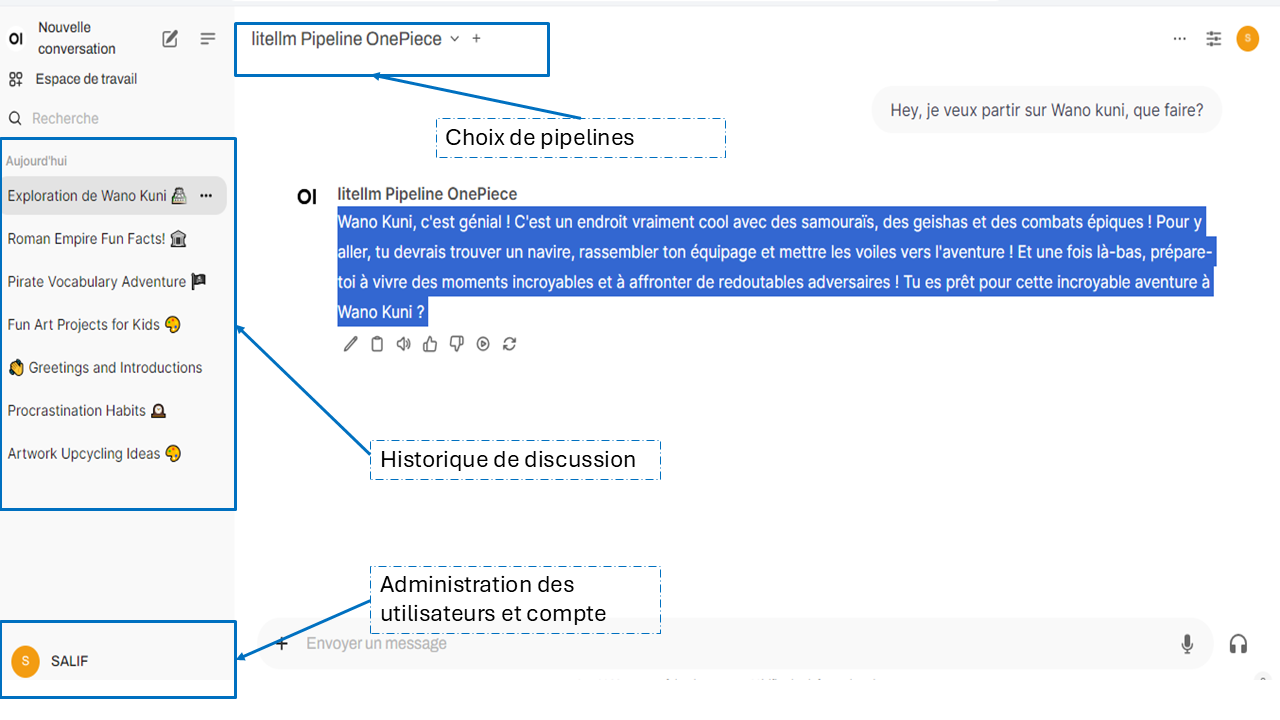The image size is (1280, 720).
Task: Copy the response using the clipboard icon
Action: pyautogui.click(x=377, y=344)
